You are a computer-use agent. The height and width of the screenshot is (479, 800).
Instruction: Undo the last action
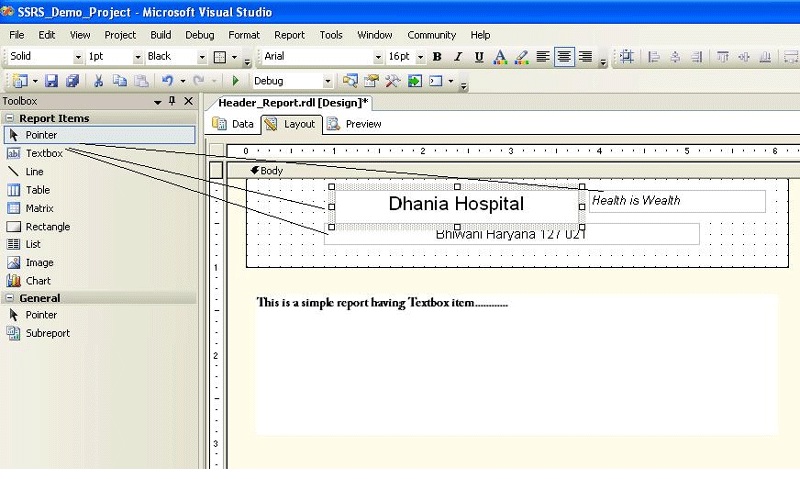click(167, 81)
